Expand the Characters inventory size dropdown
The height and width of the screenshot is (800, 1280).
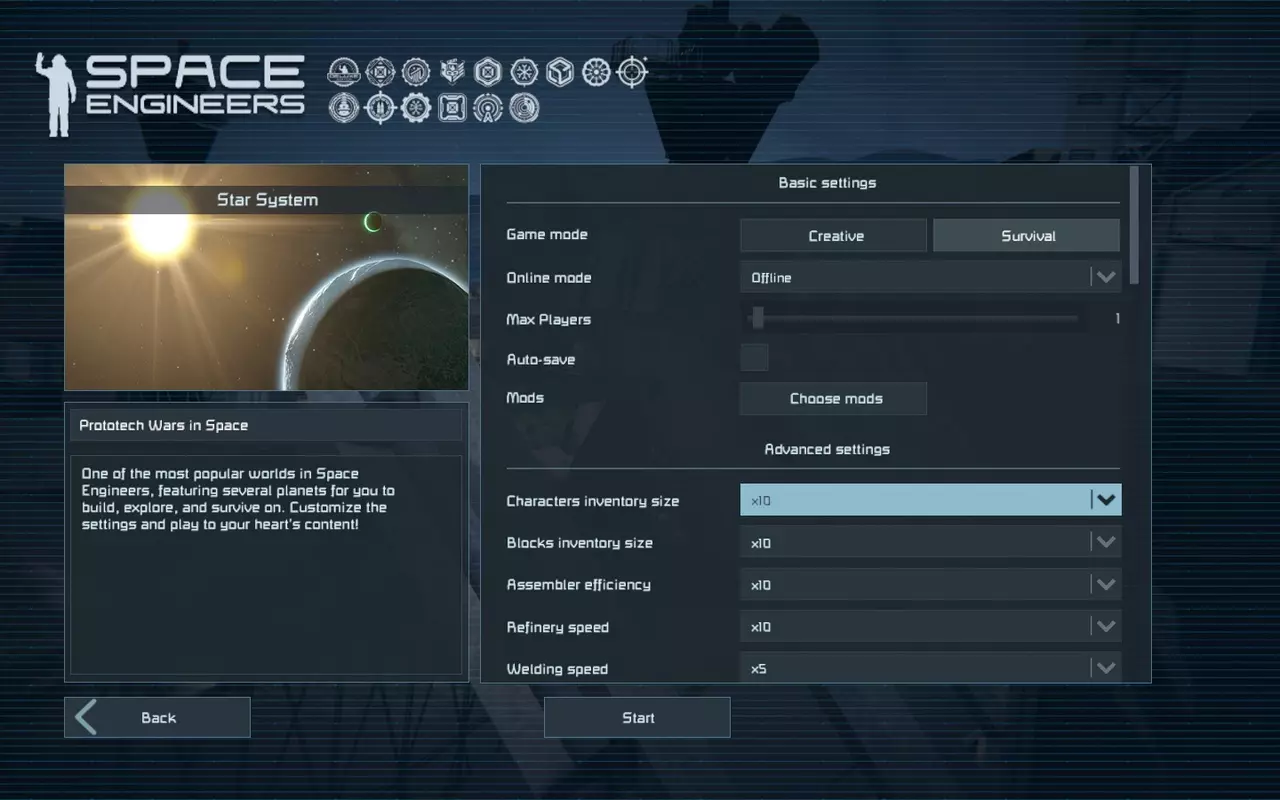[x=930, y=500]
